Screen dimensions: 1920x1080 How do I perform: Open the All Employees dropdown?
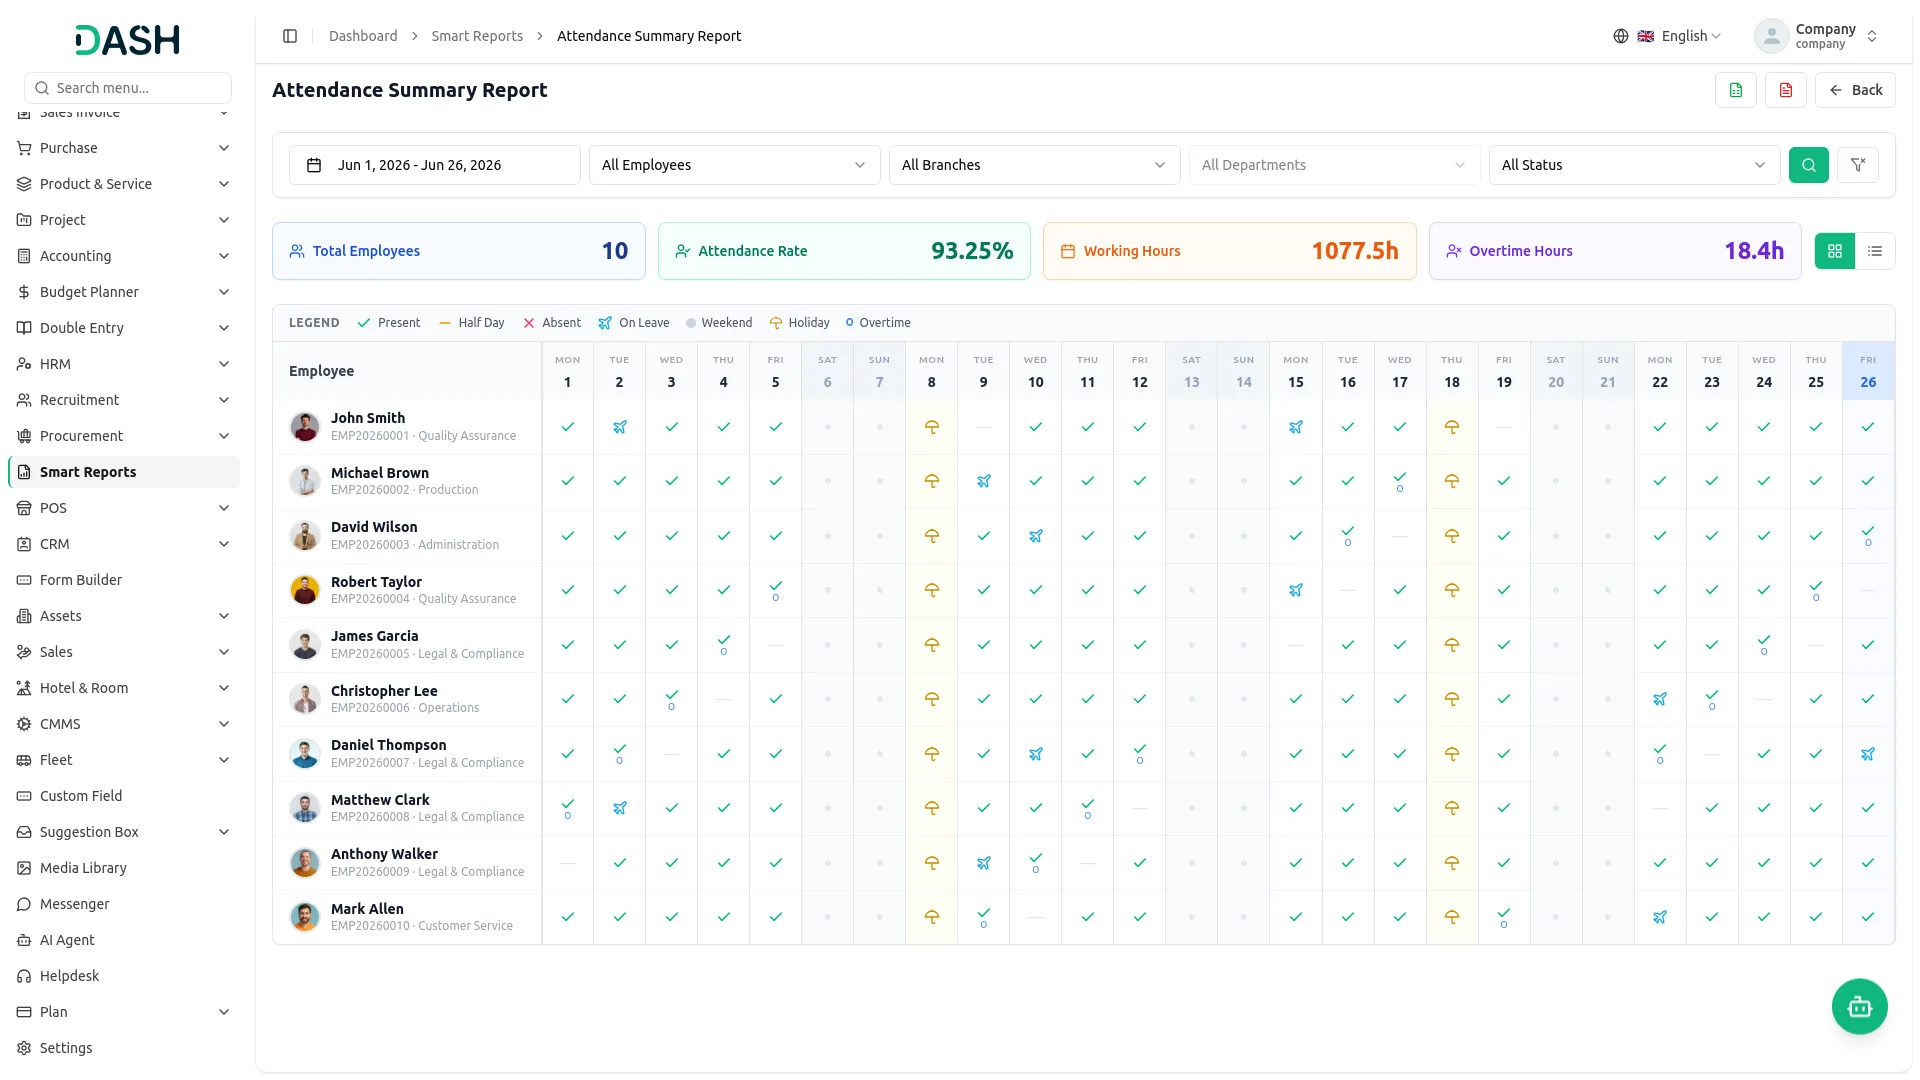tap(734, 165)
